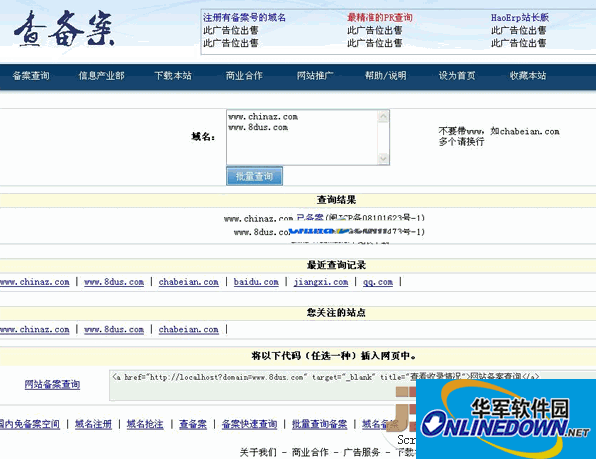Open the 帮助/说明 nav item

pos(386,76)
